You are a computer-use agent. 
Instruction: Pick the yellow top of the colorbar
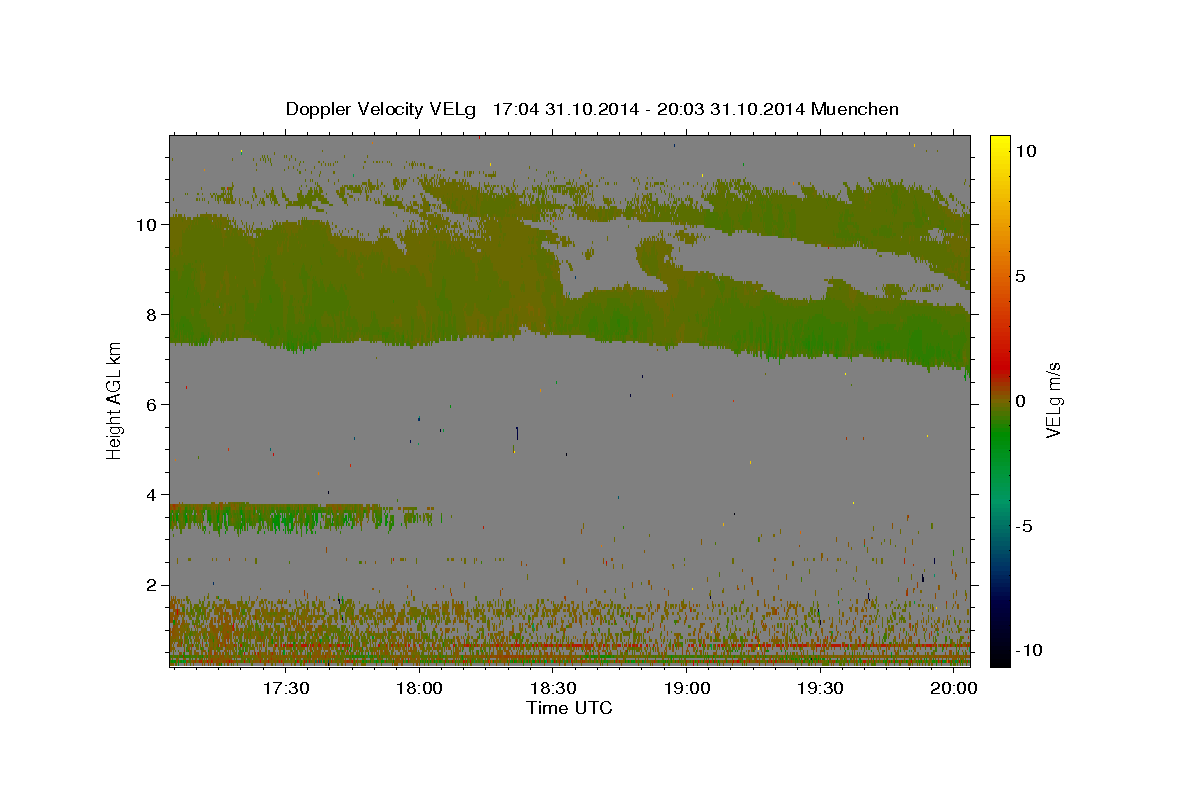click(x=1000, y=143)
